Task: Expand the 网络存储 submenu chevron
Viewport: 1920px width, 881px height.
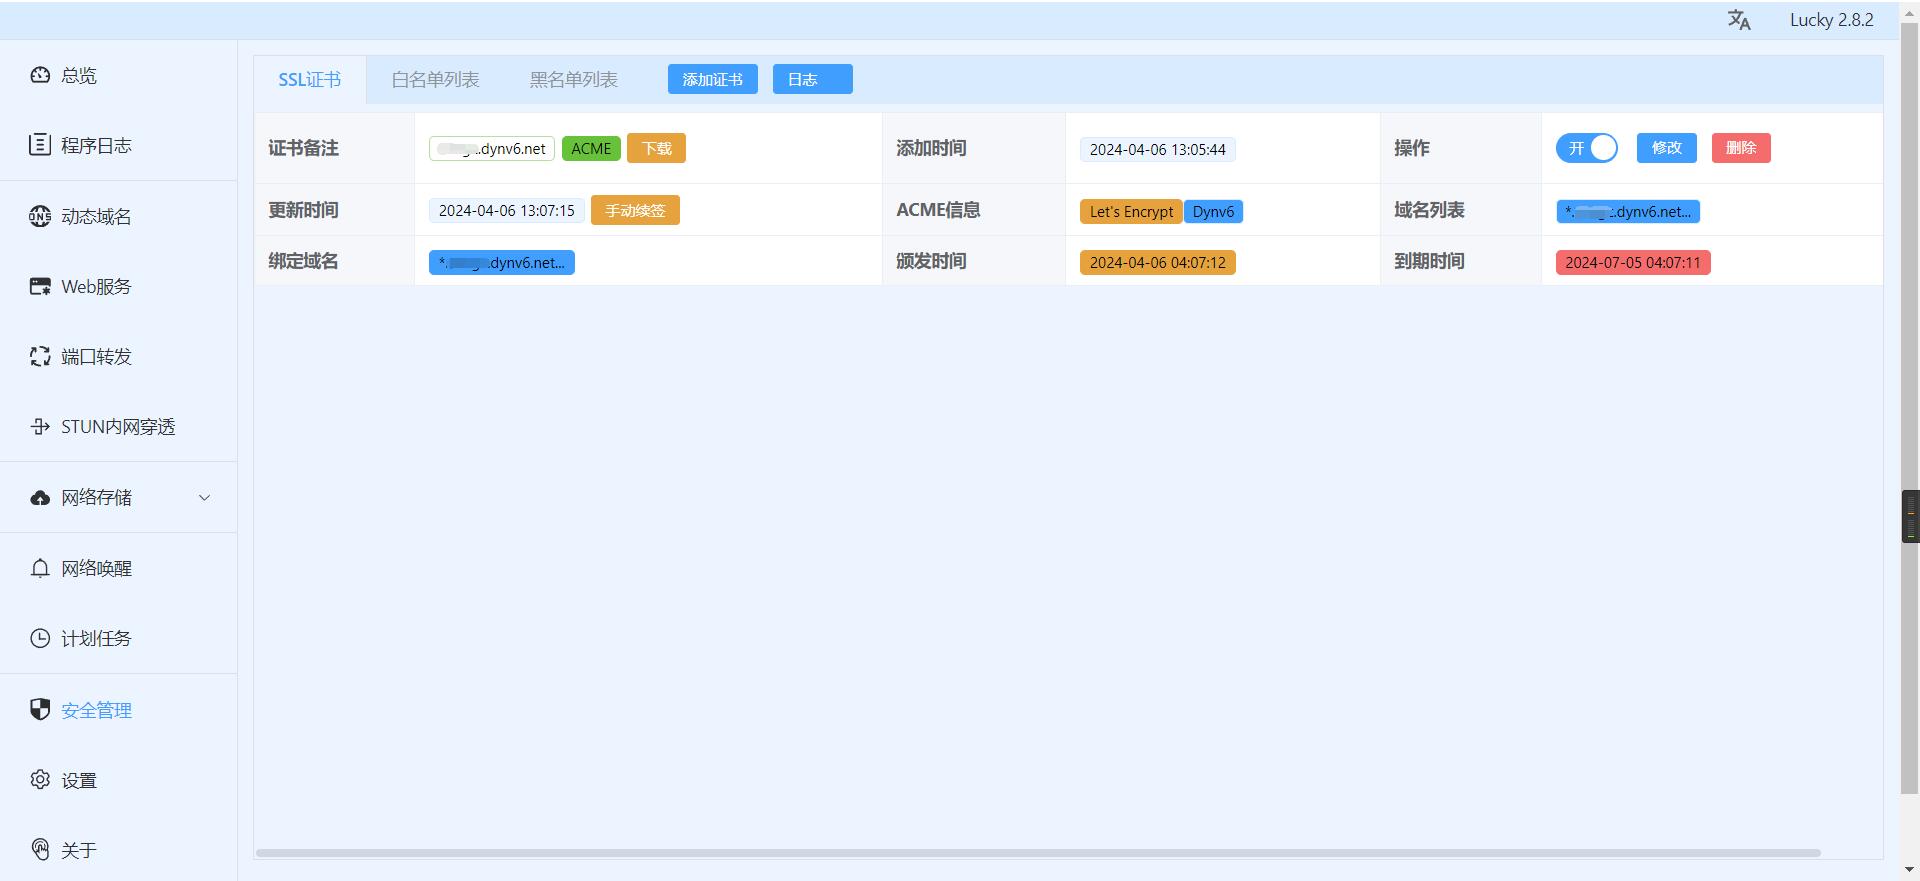Action: pos(204,498)
